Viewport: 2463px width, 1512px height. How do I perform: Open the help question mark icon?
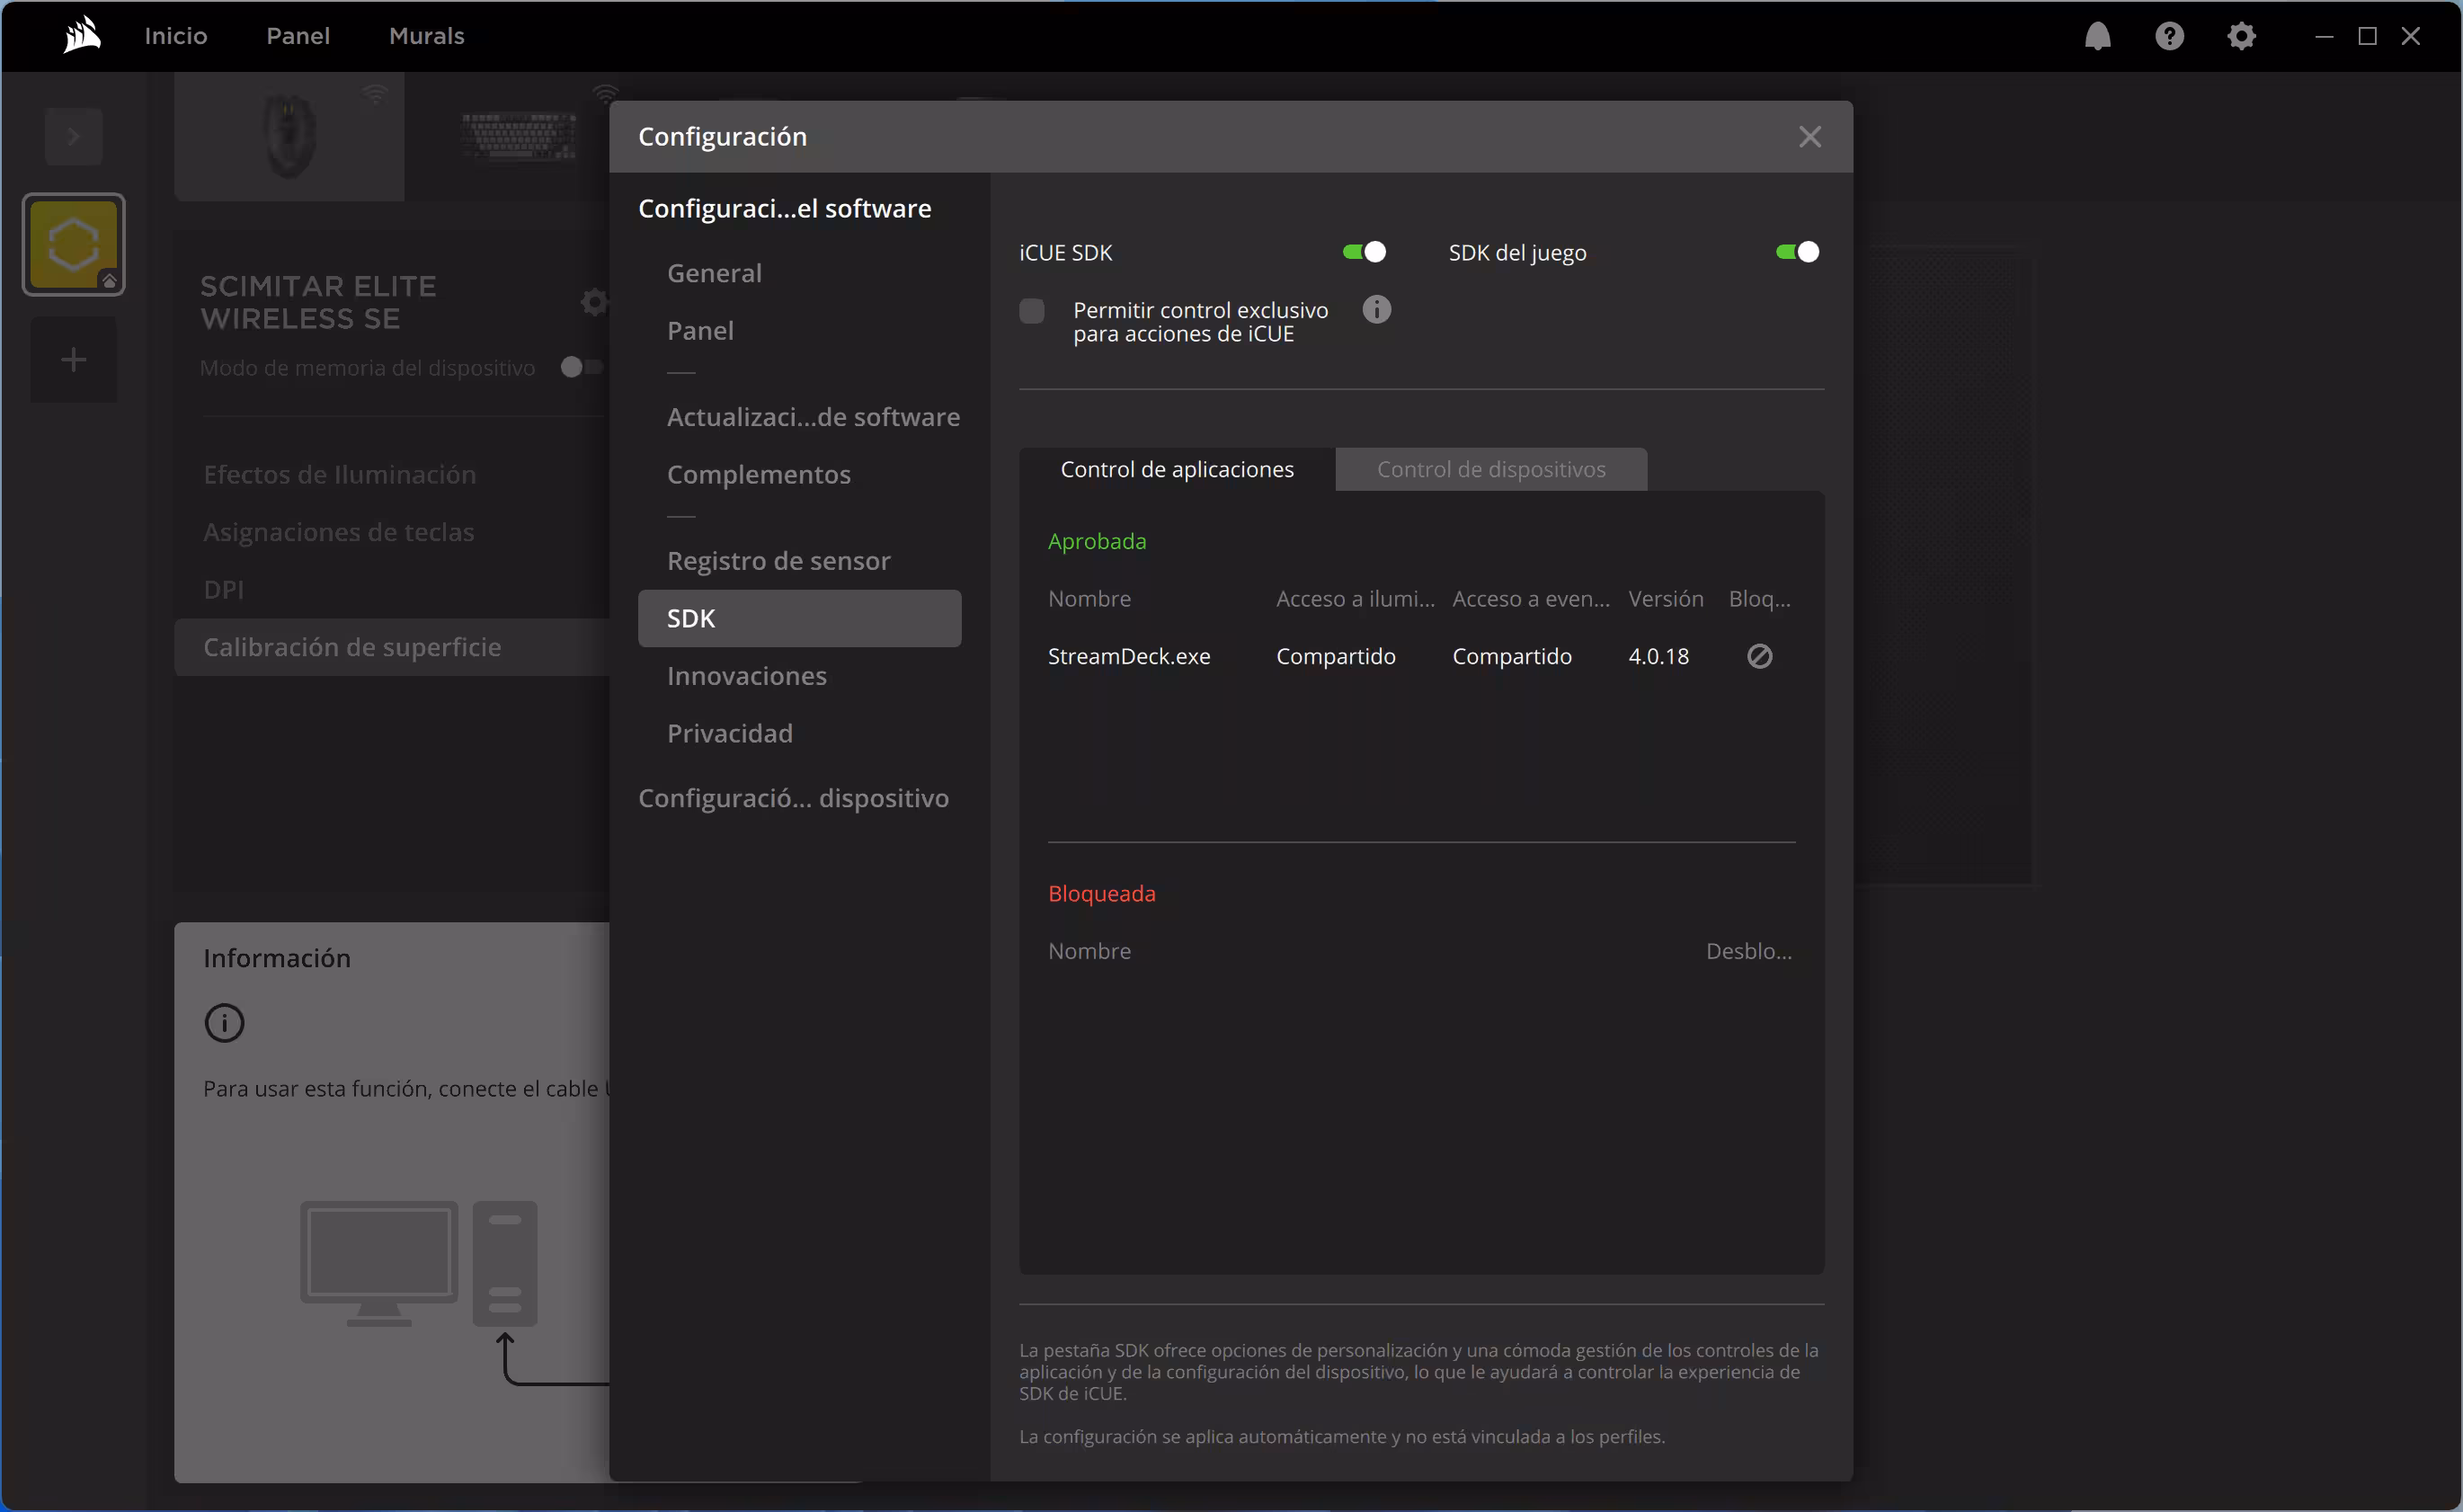pyautogui.click(x=2169, y=36)
